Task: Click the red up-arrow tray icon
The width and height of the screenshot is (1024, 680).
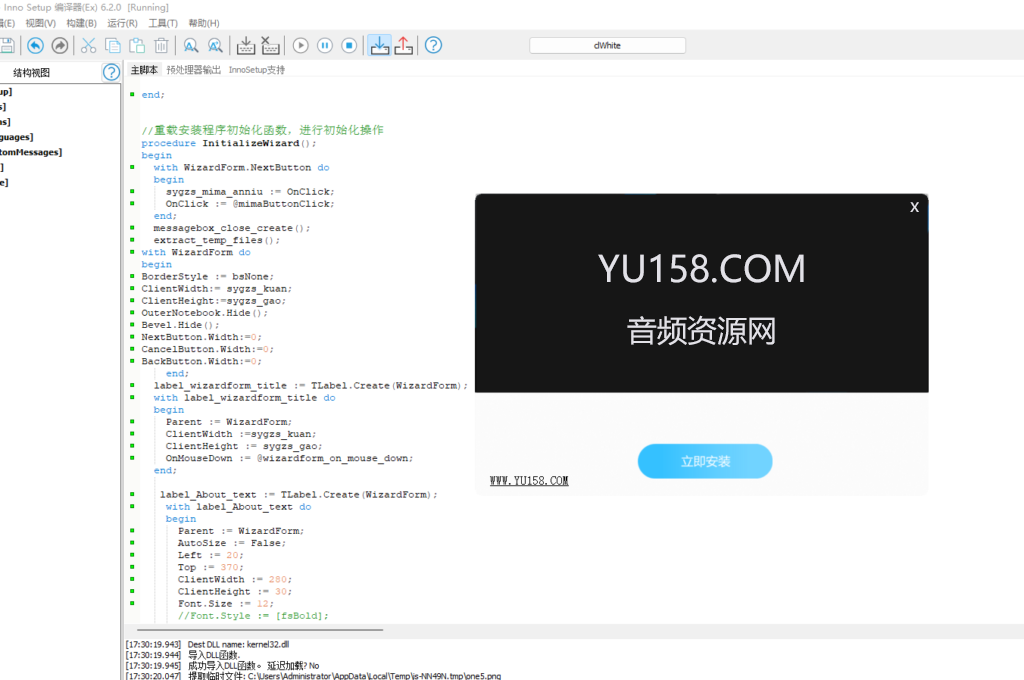Action: pyautogui.click(x=404, y=45)
